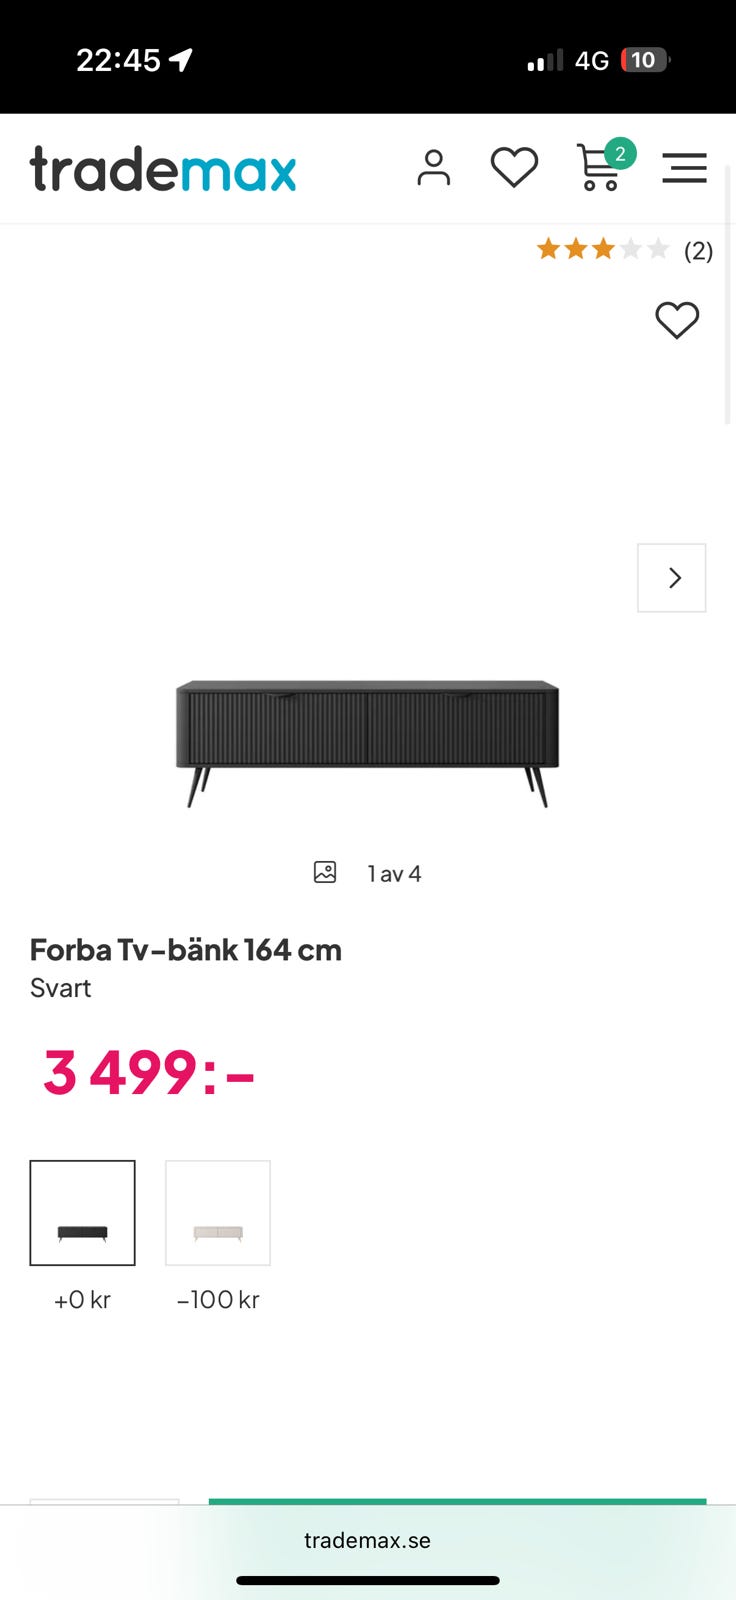Show the next product image

pos(672,578)
